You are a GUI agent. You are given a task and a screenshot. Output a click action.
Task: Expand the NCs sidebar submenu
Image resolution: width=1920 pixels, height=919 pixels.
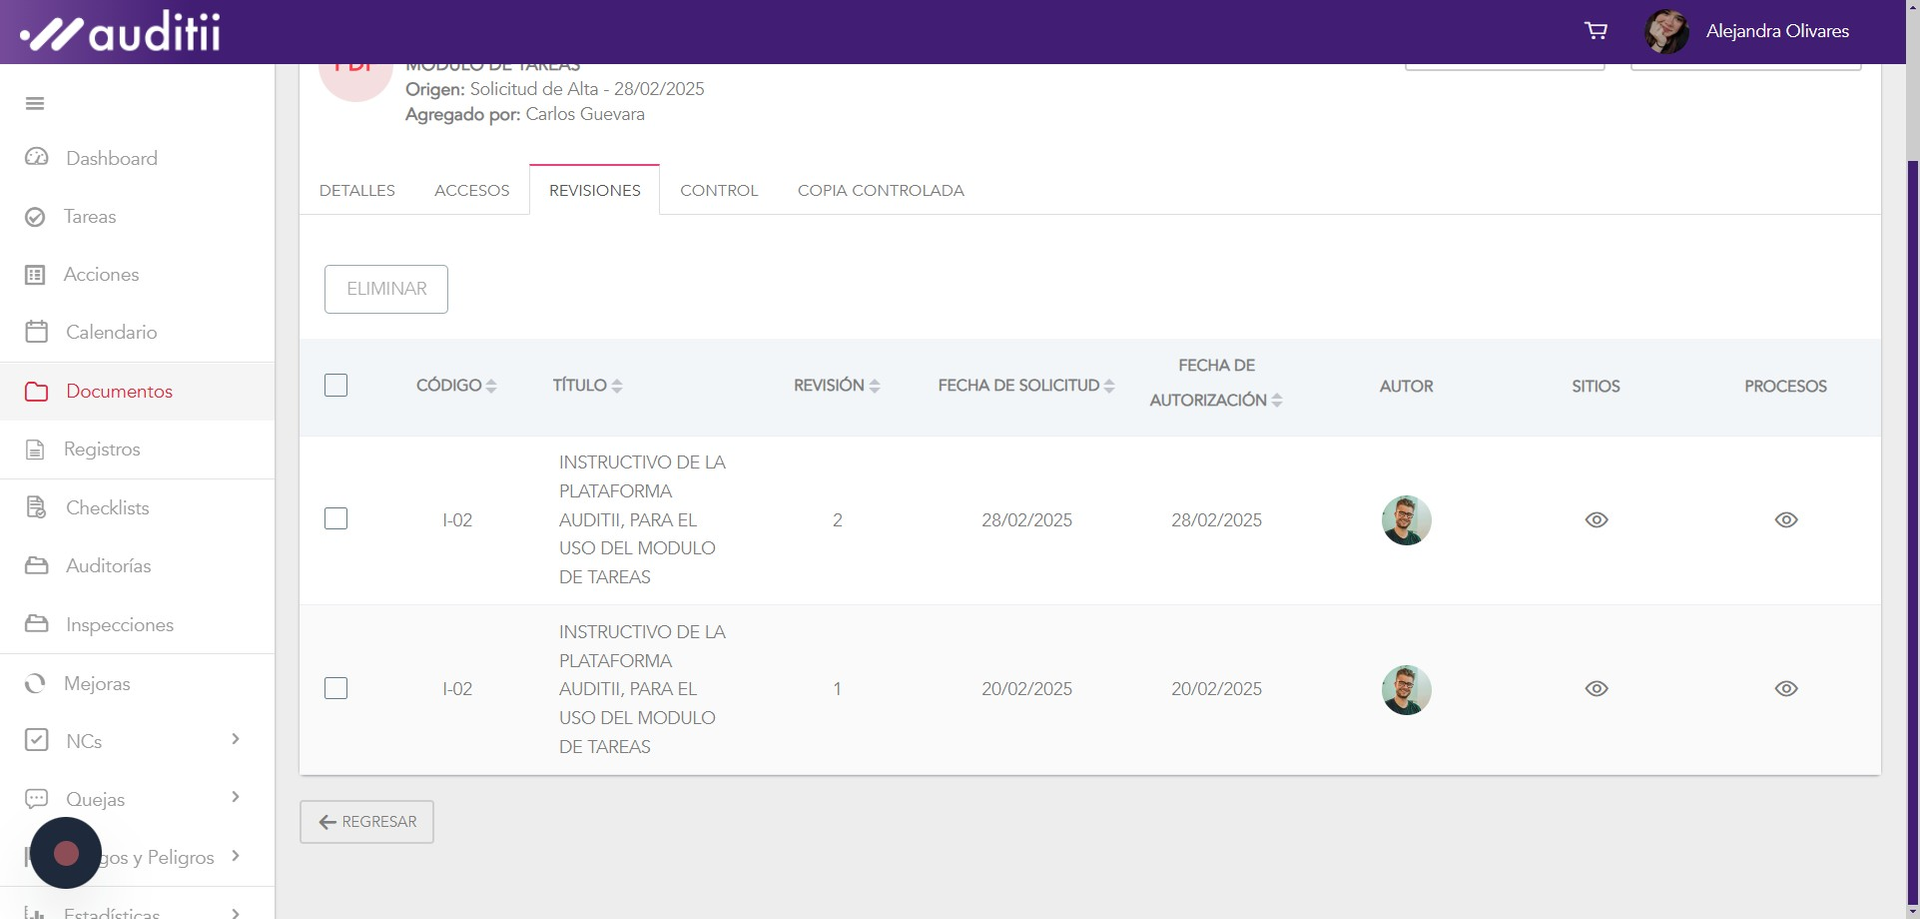point(236,740)
